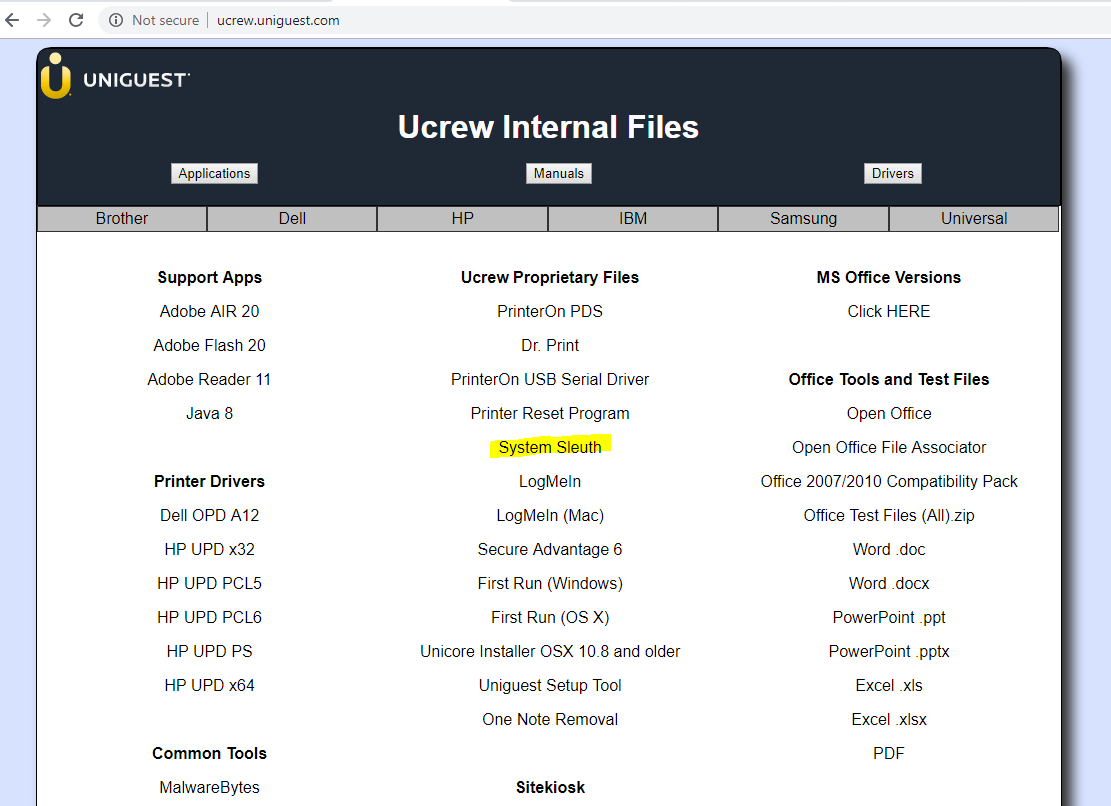Click the ucrew.uniguest.com address bar

pos(278,21)
